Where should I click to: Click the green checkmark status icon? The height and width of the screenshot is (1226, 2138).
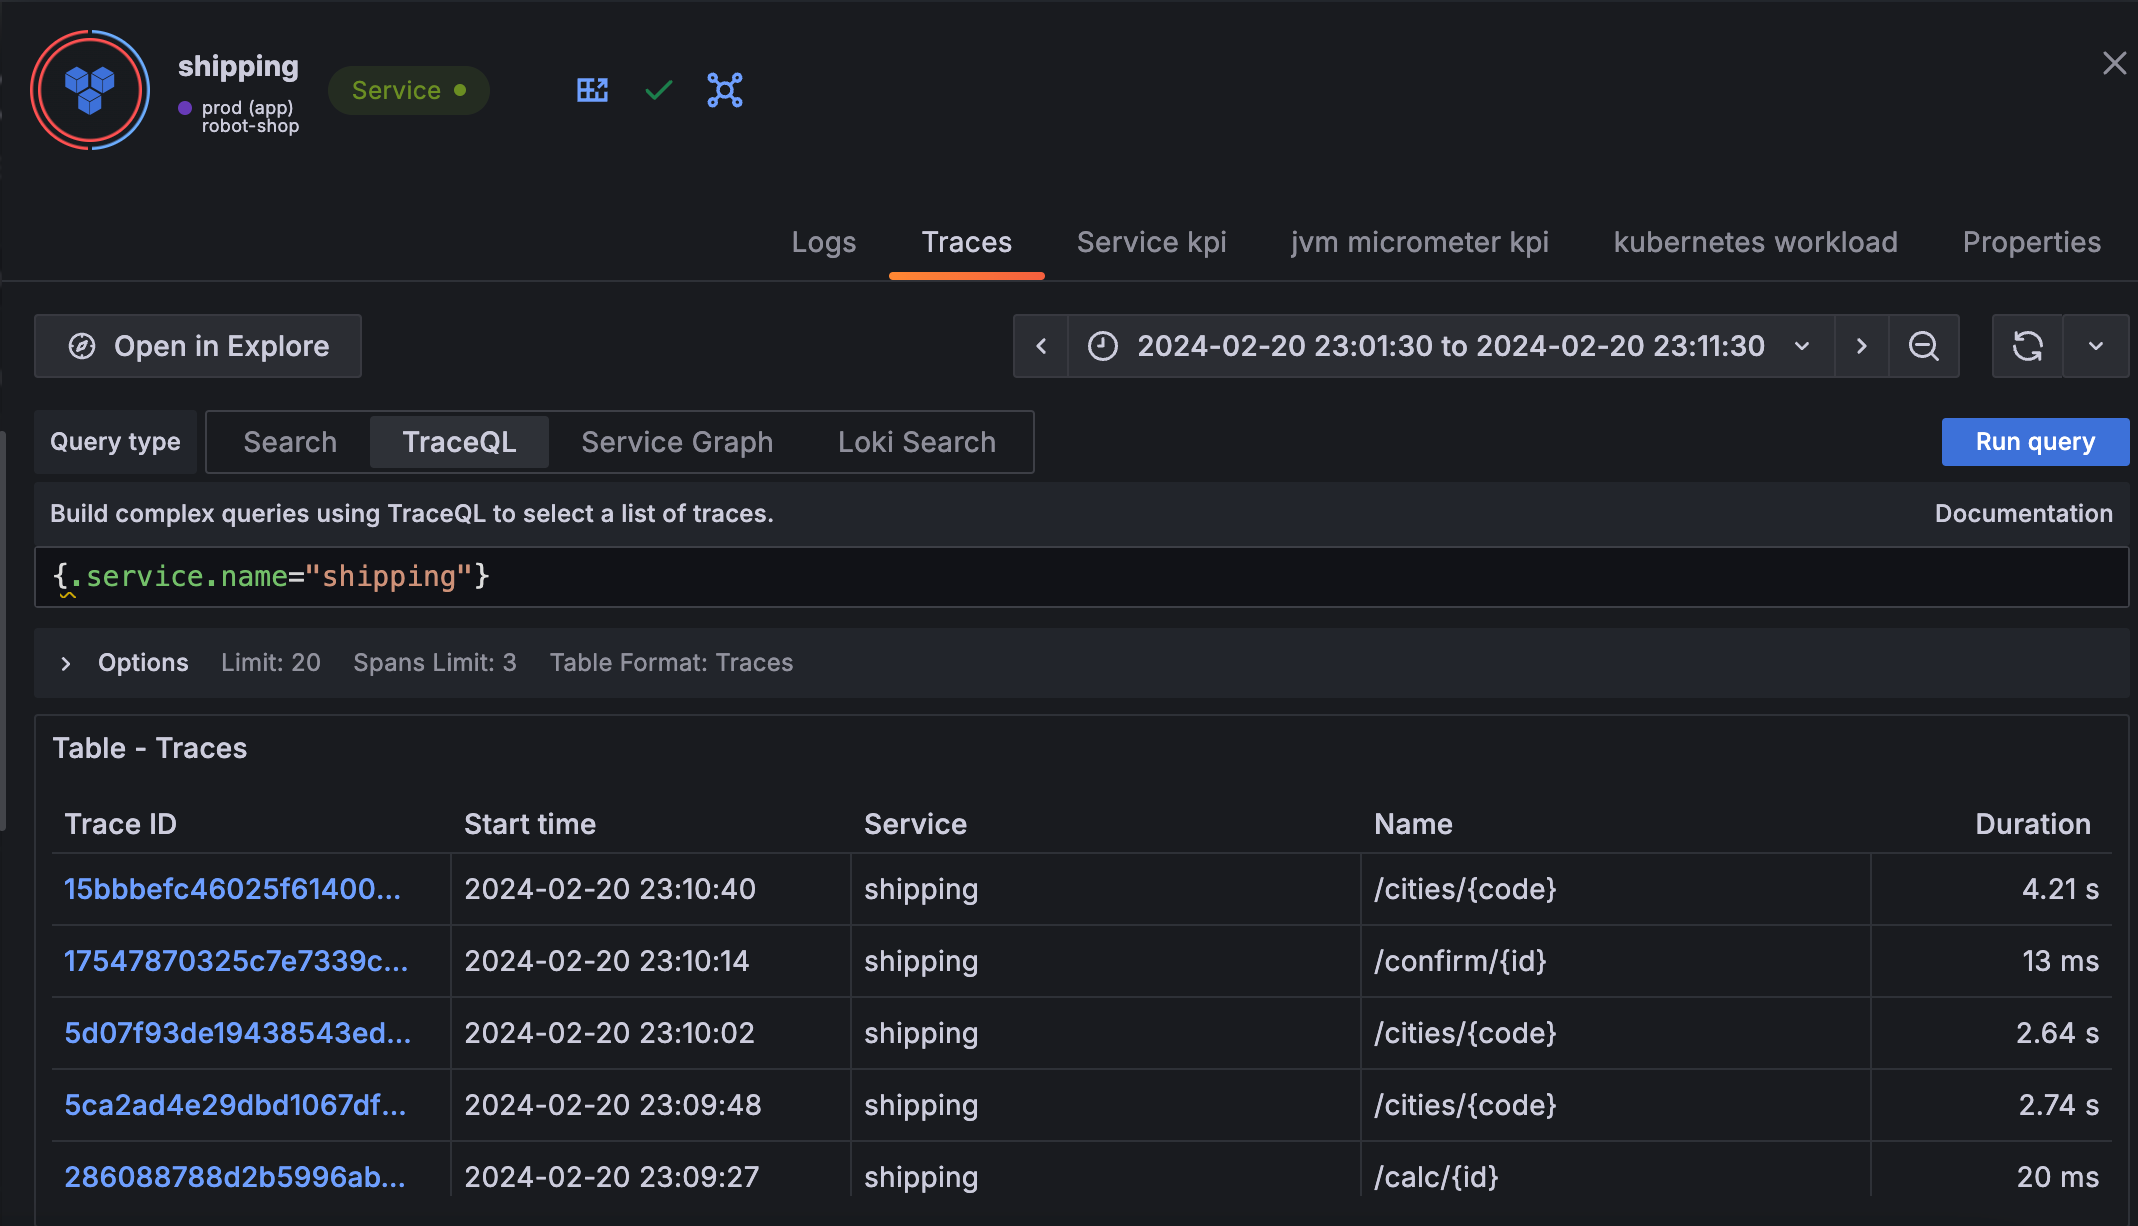pyautogui.click(x=659, y=90)
